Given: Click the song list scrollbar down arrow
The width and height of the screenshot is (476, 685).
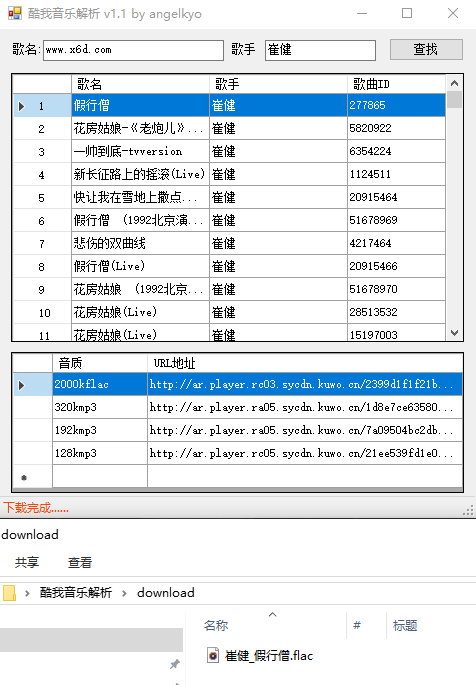Looking at the screenshot, I should coord(454,333).
